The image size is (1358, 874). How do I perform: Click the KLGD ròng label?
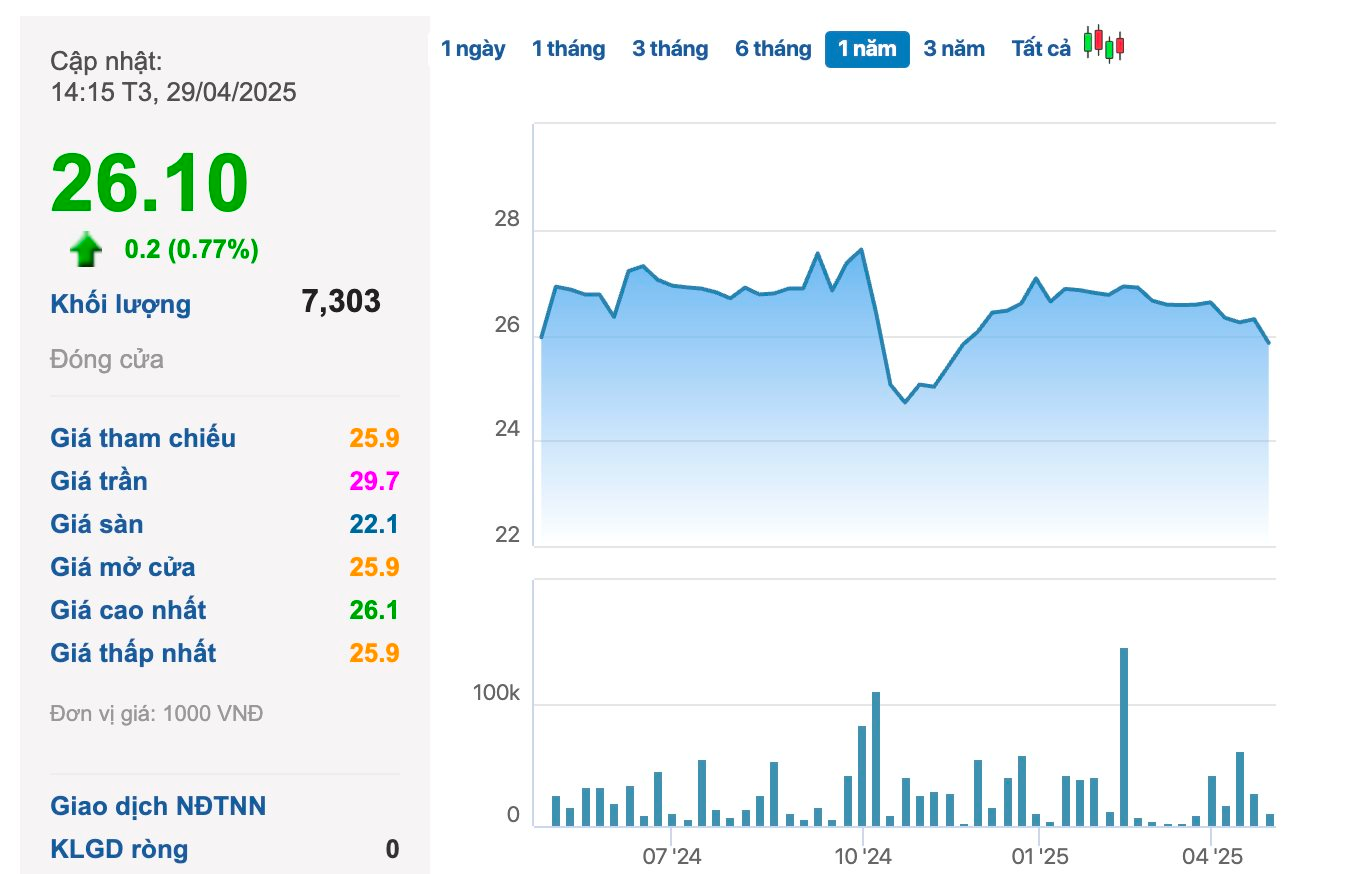click(119, 849)
